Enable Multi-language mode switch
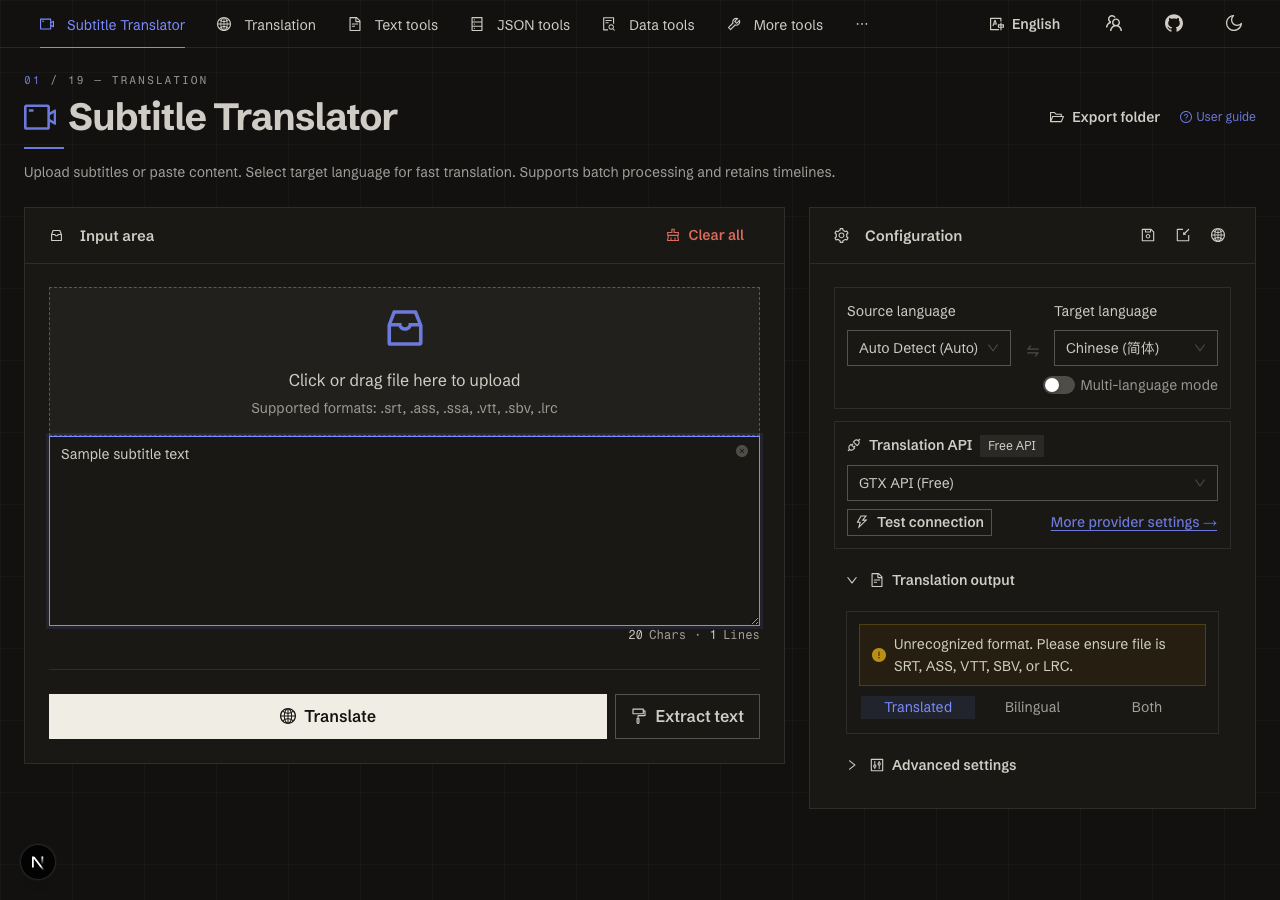Image resolution: width=1280 pixels, height=900 pixels. (x=1059, y=385)
